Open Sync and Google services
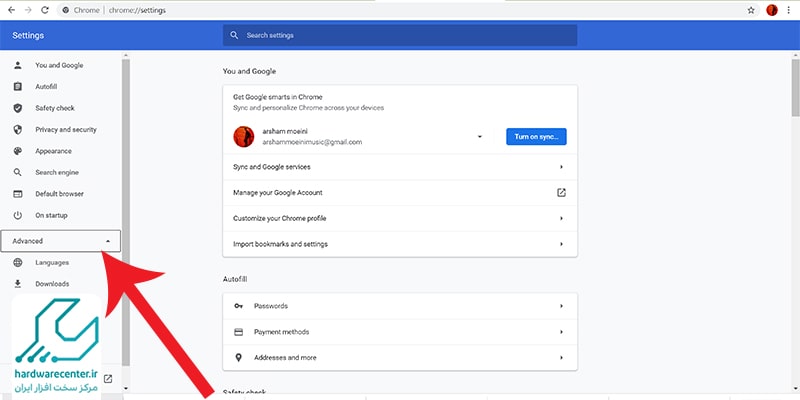800x400 pixels. pyautogui.click(x=400, y=167)
